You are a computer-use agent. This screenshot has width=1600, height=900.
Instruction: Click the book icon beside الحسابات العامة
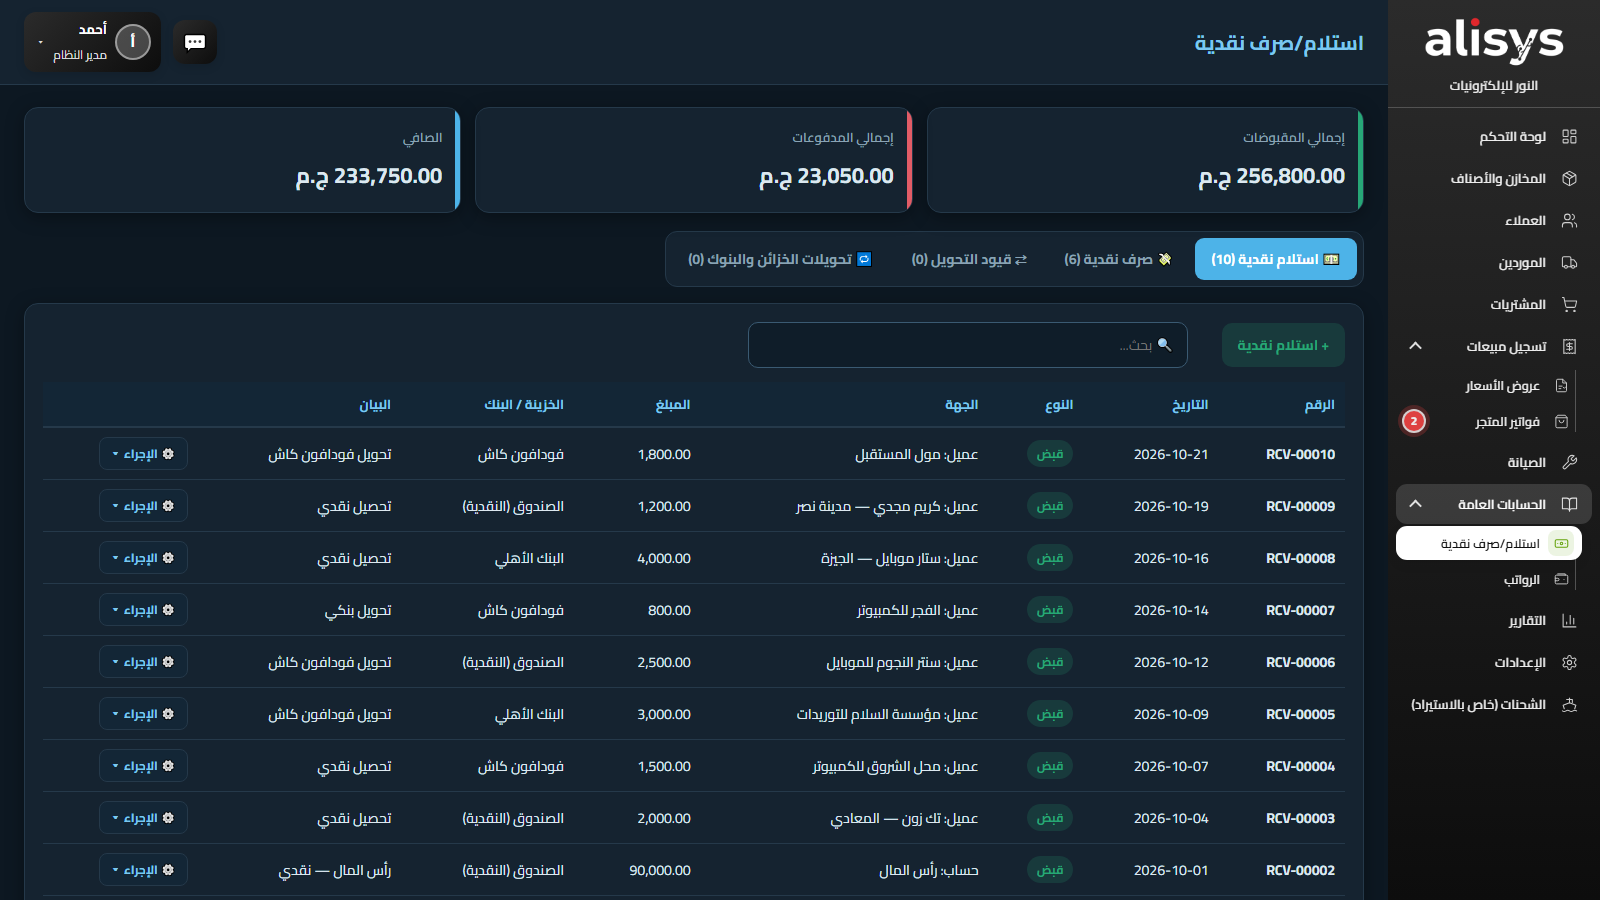pos(1569,504)
